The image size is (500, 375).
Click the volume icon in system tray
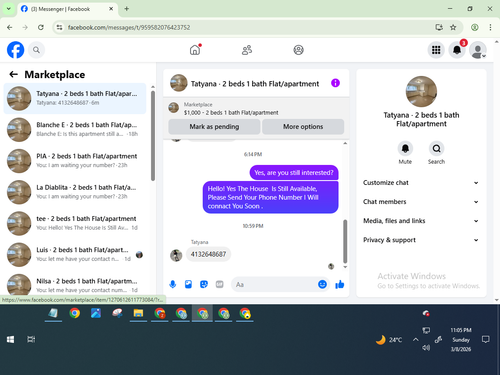pos(426,348)
